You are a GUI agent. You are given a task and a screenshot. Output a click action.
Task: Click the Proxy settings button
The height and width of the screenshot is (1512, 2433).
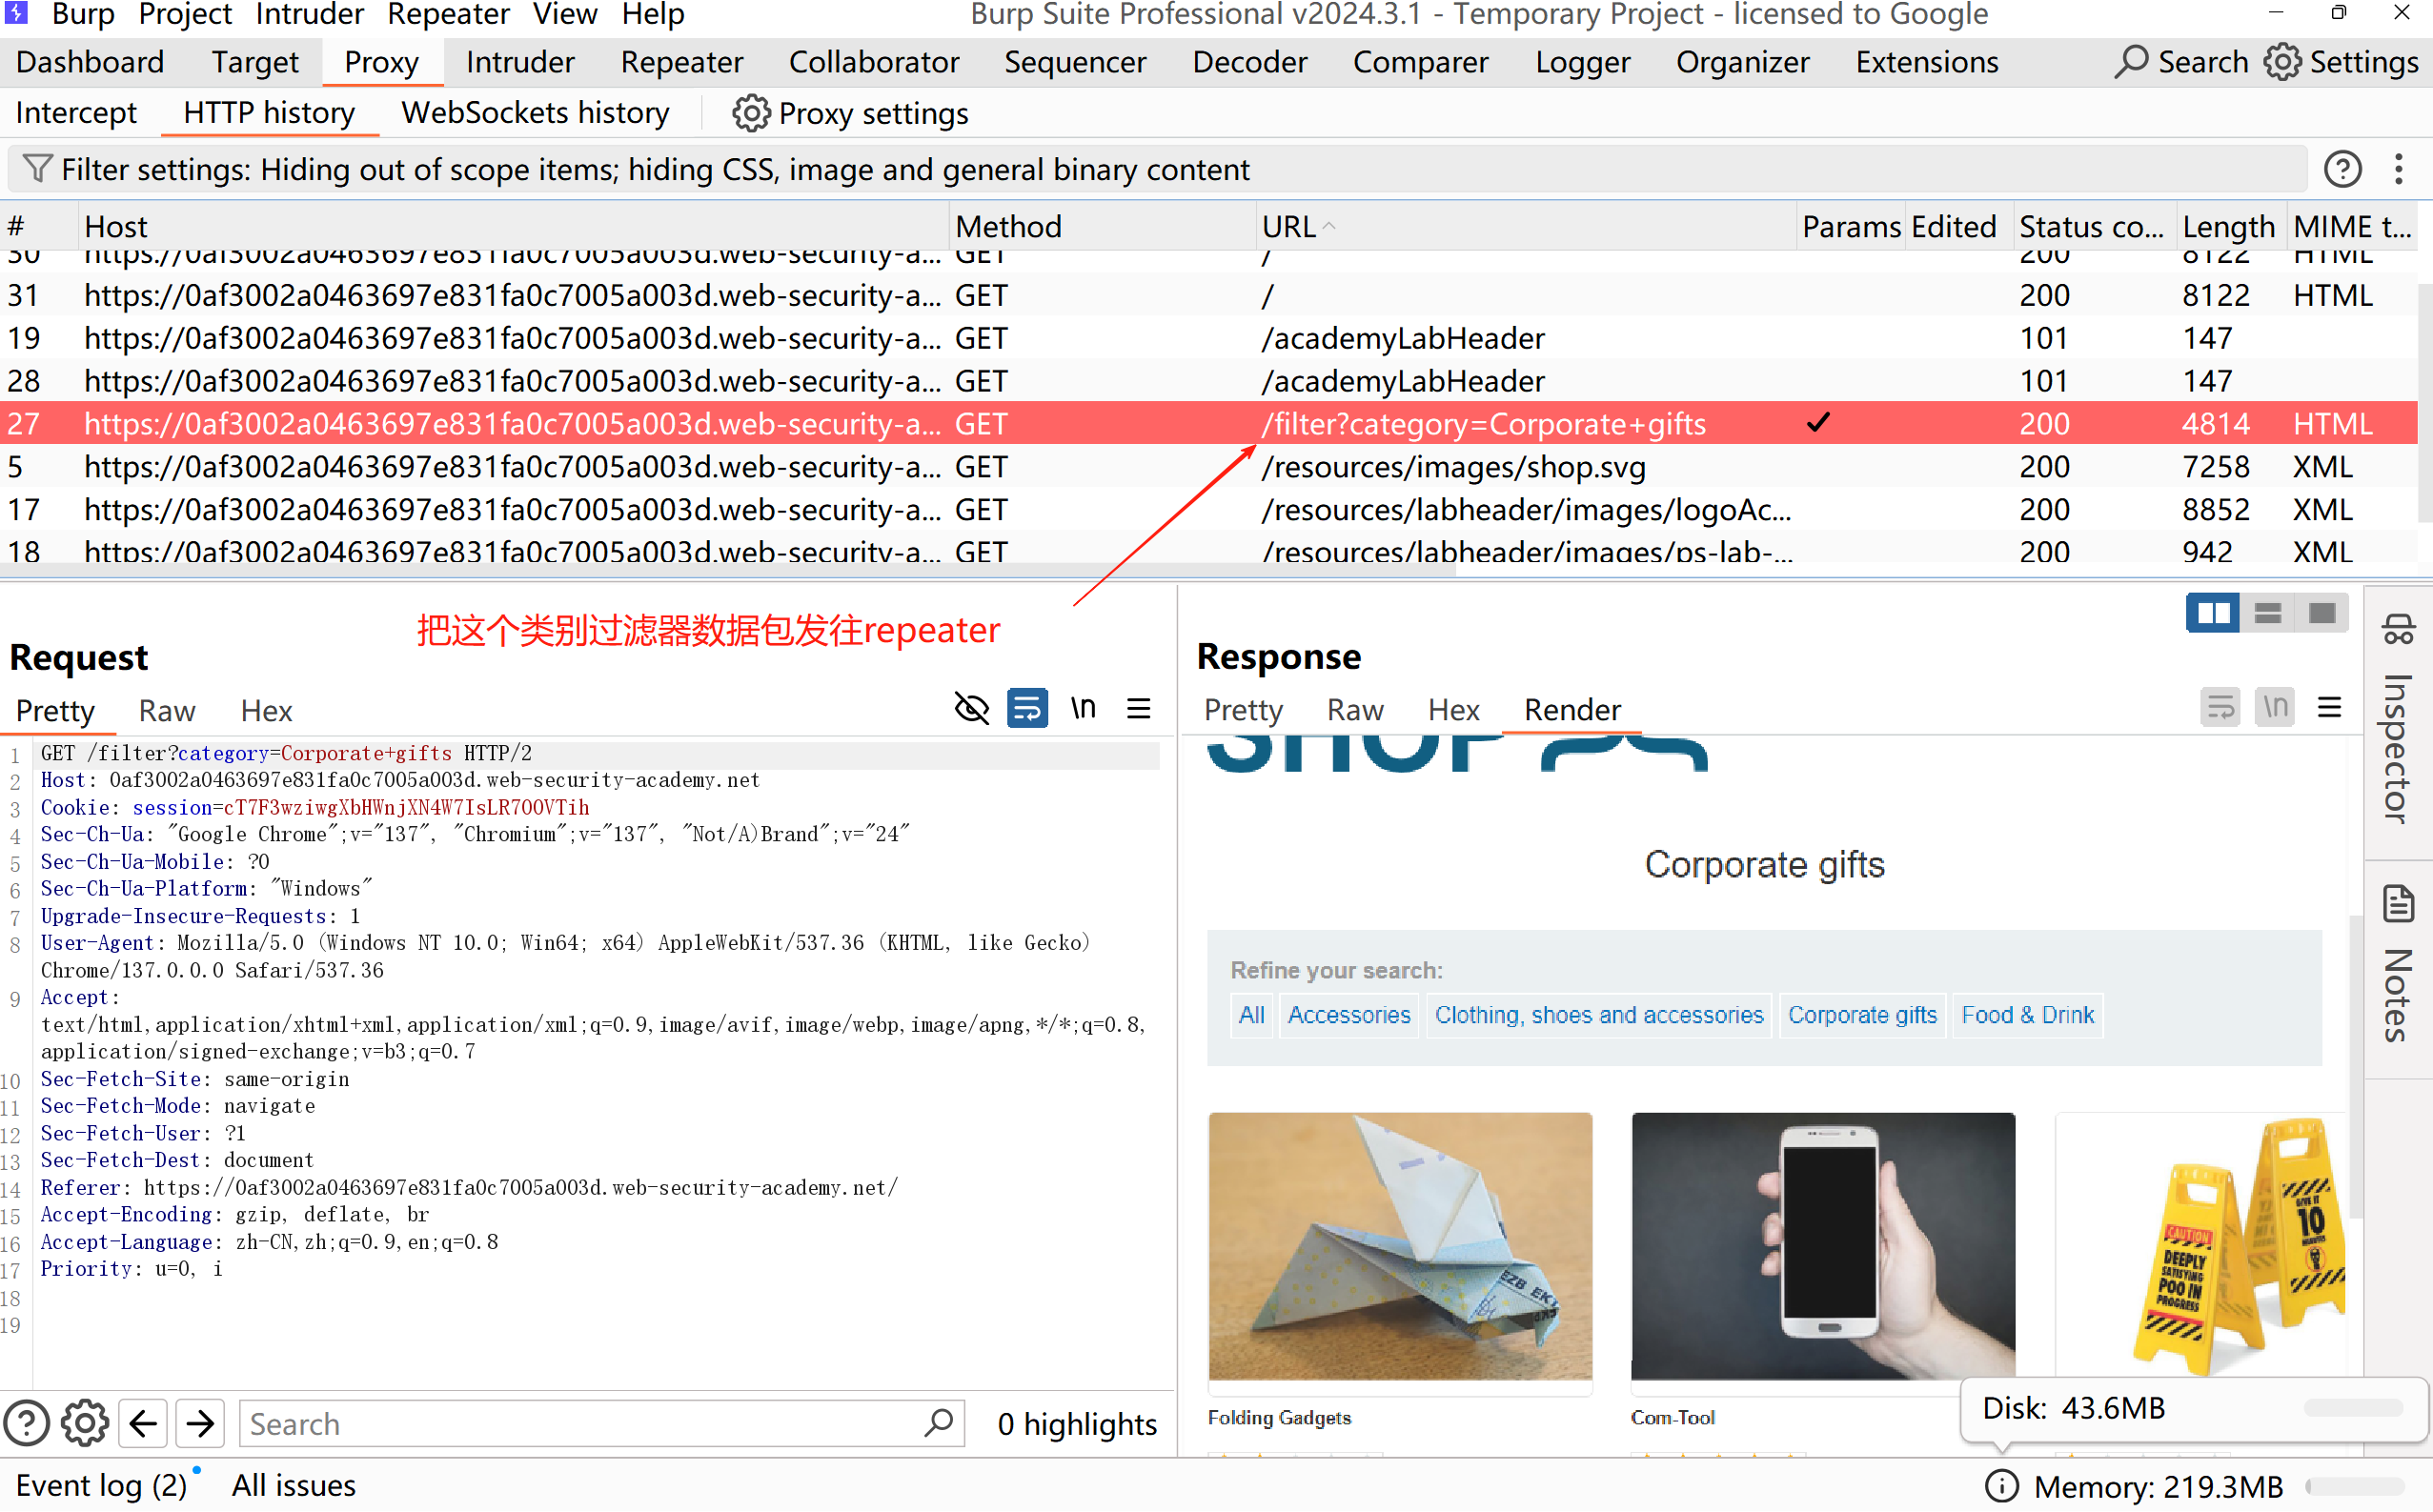(851, 113)
